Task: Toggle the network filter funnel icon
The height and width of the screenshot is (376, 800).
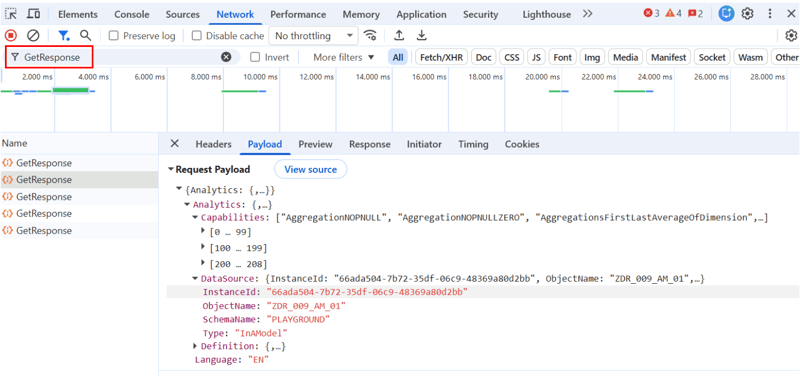Action: (x=64, y=36)
